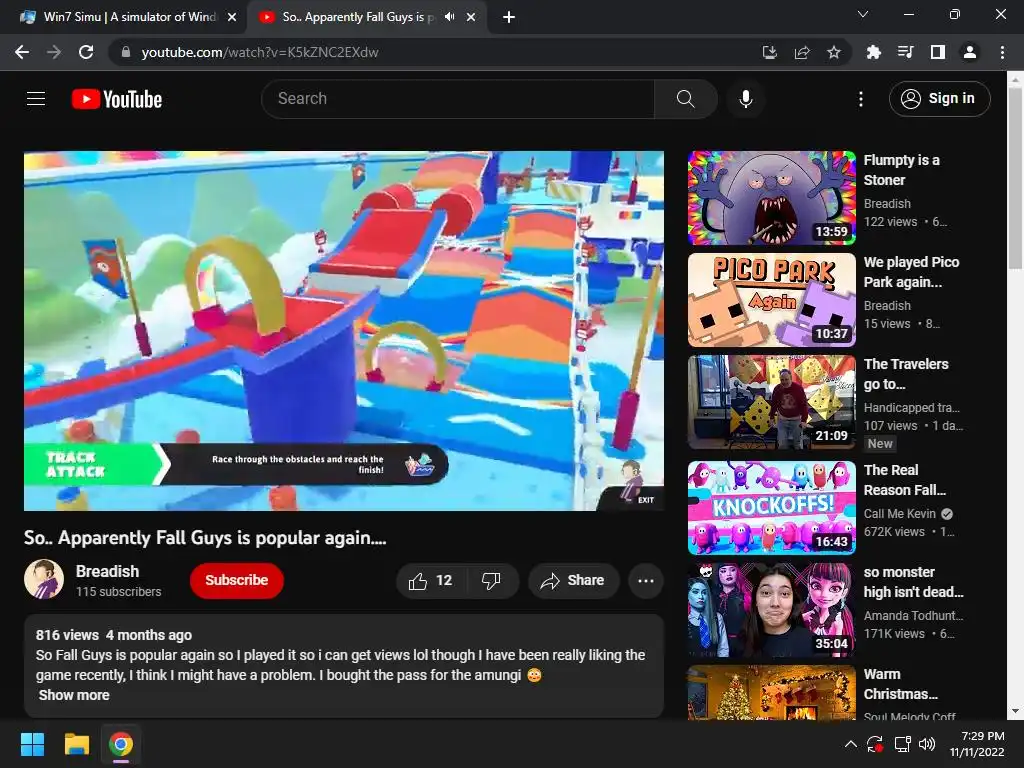The image size is (1024, 768).
Task: Open Windows Start menu
Action: click(x=32, y=744)
